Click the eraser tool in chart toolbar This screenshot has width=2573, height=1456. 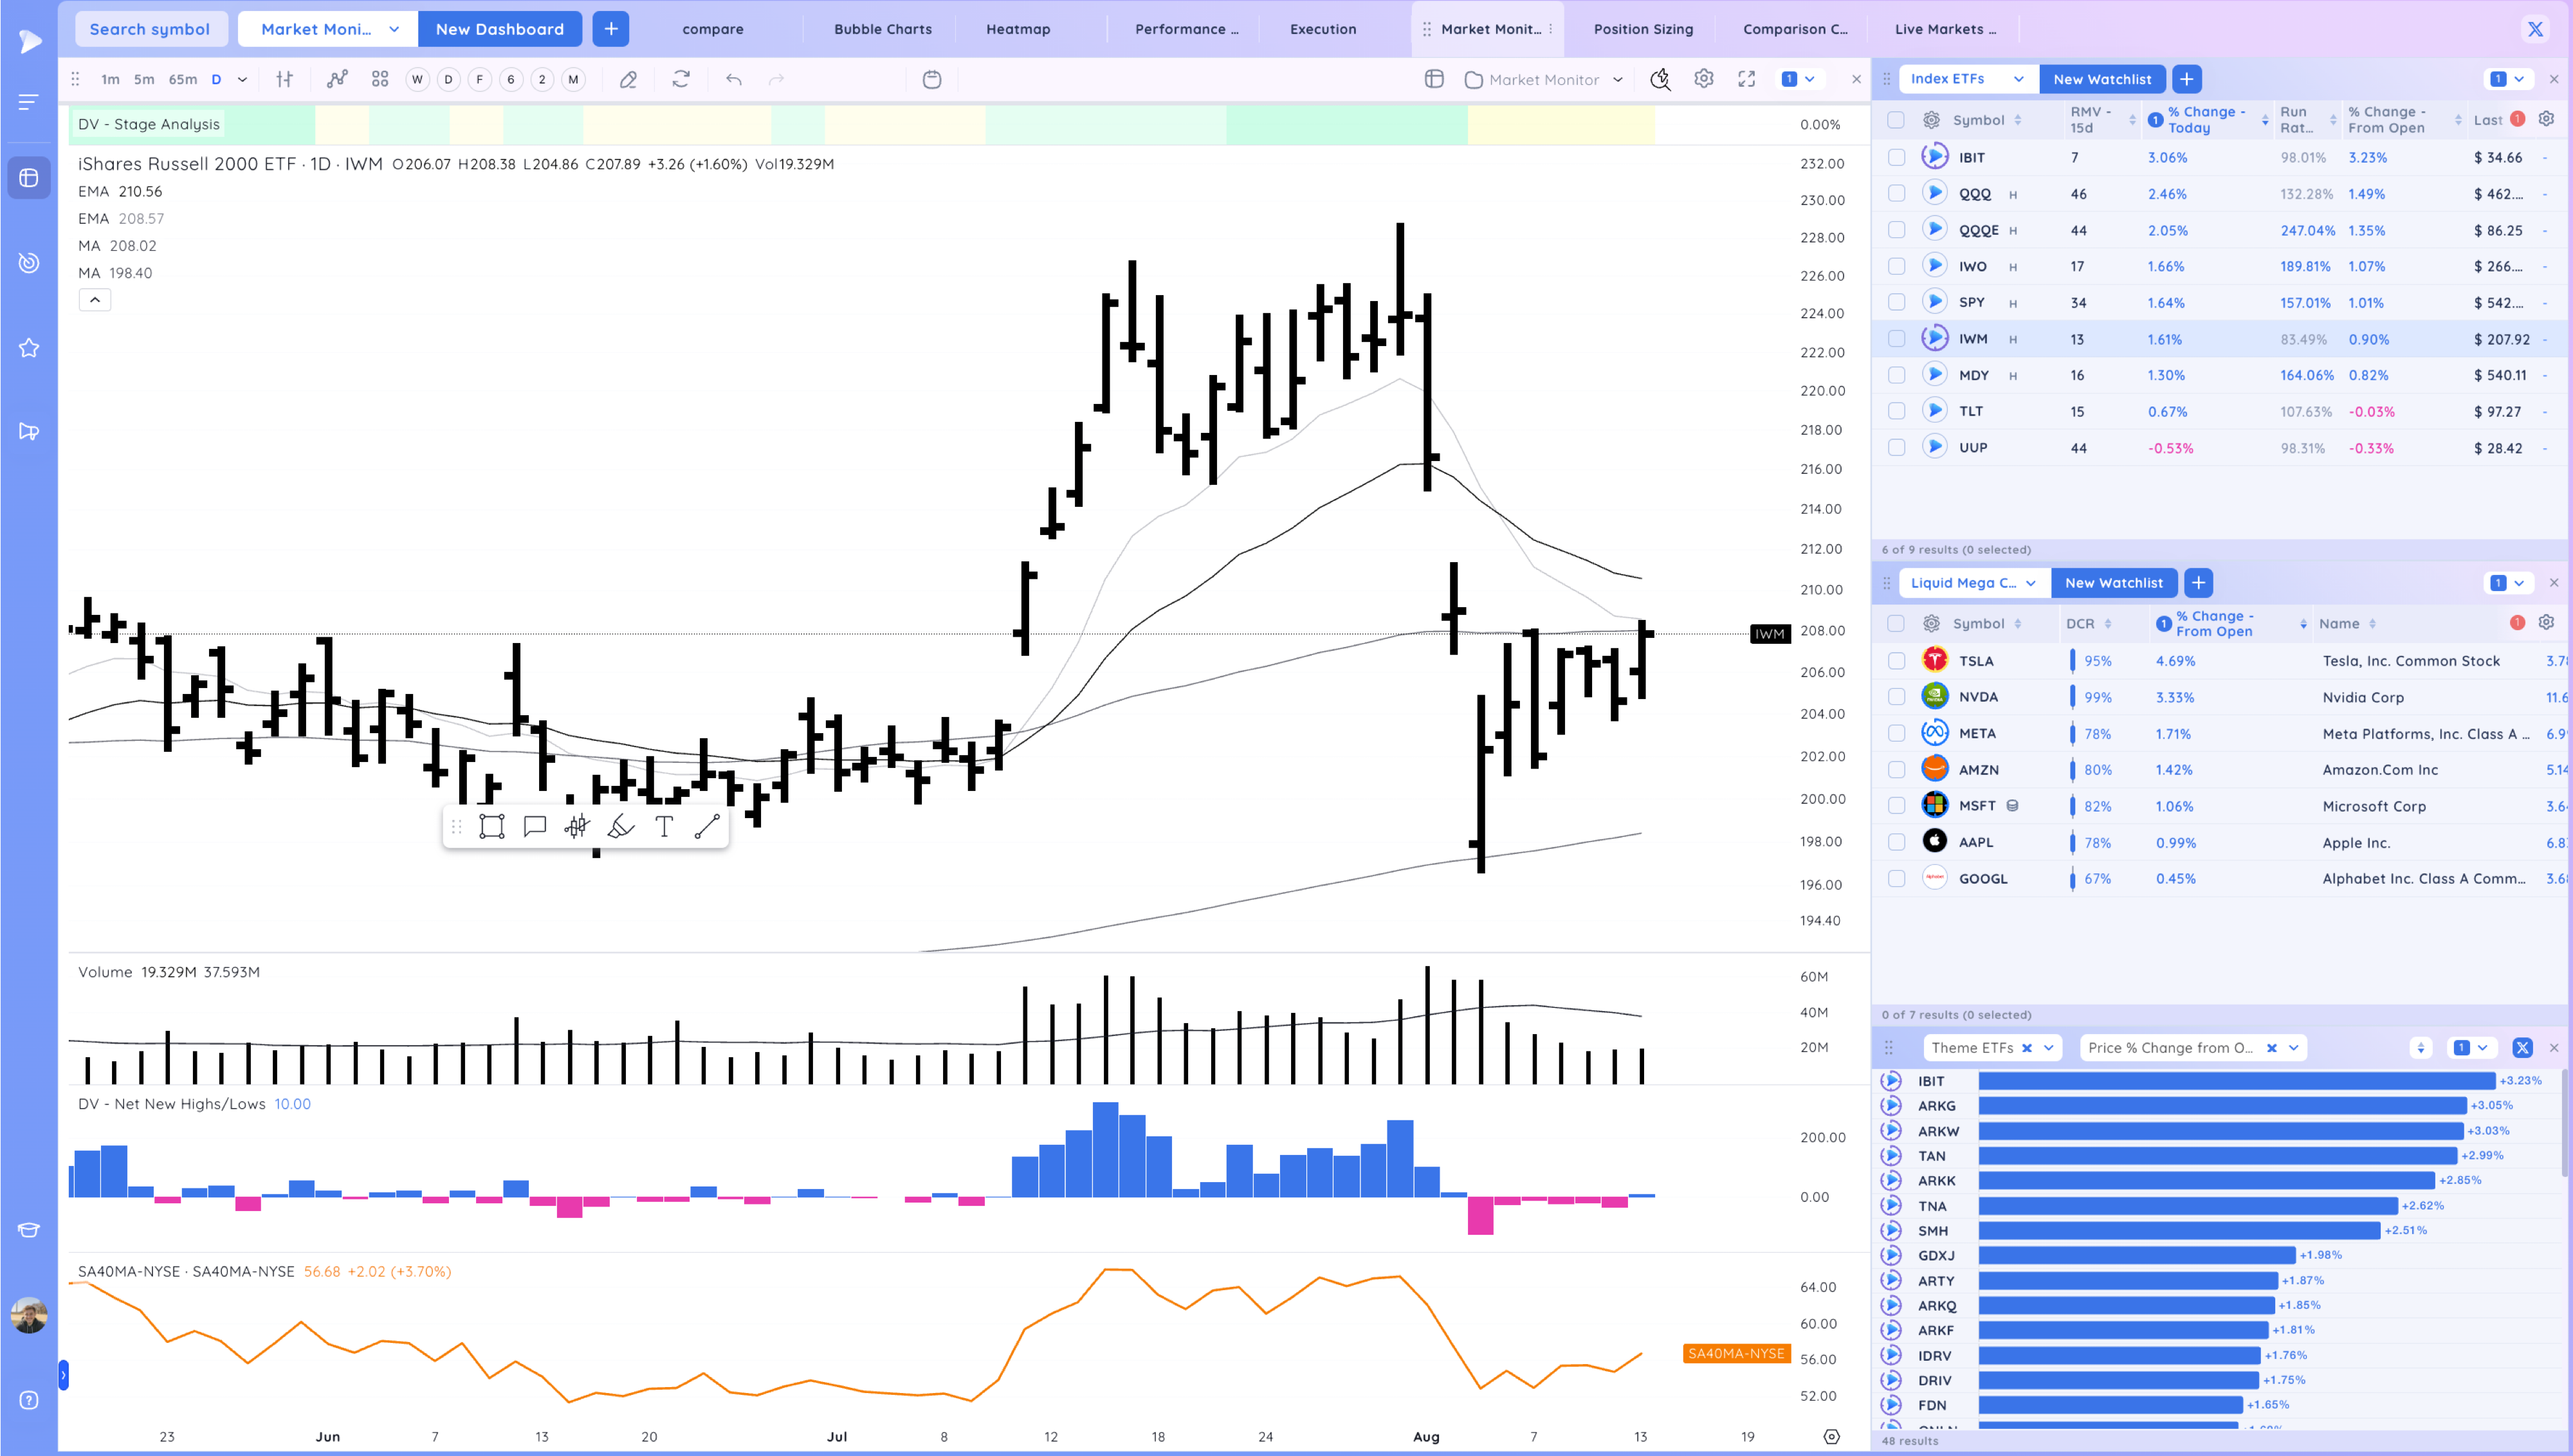(x=628, y=80)
